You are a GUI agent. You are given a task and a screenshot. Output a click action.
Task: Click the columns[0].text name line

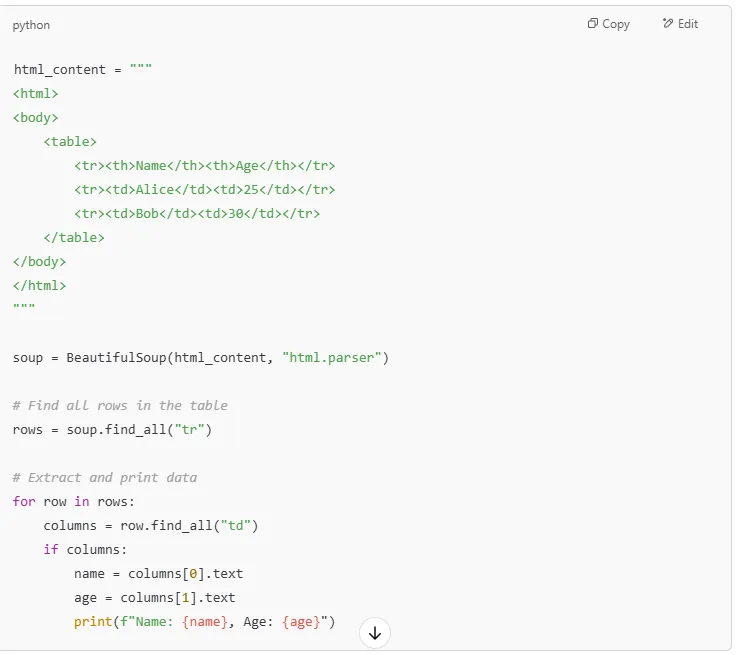point(158,573)
